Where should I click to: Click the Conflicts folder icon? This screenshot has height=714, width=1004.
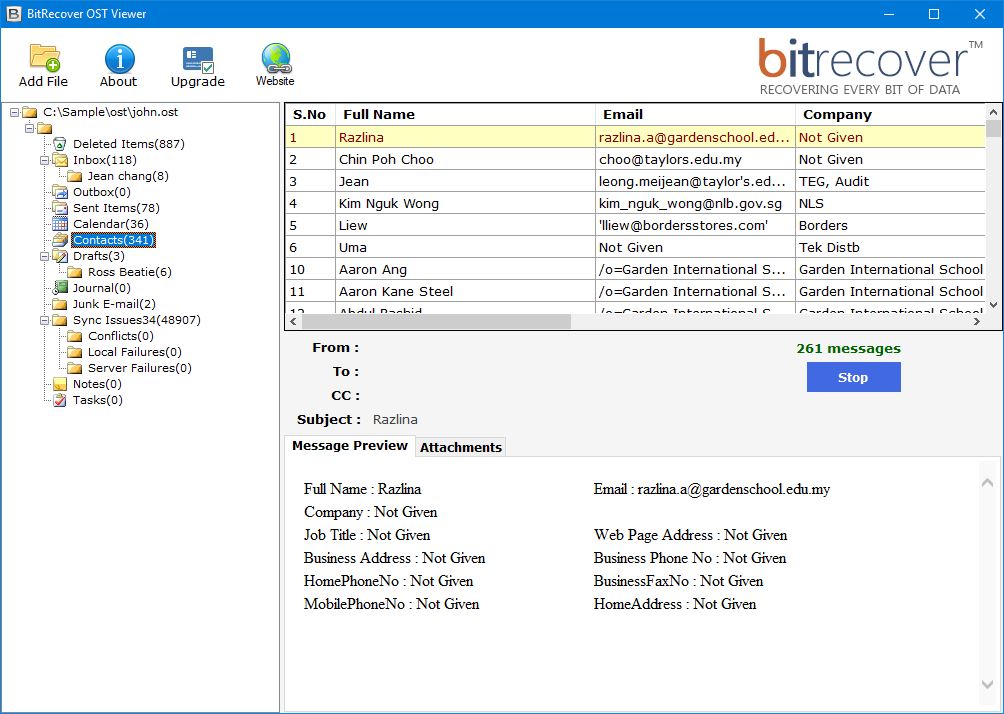tap(75, 336)
